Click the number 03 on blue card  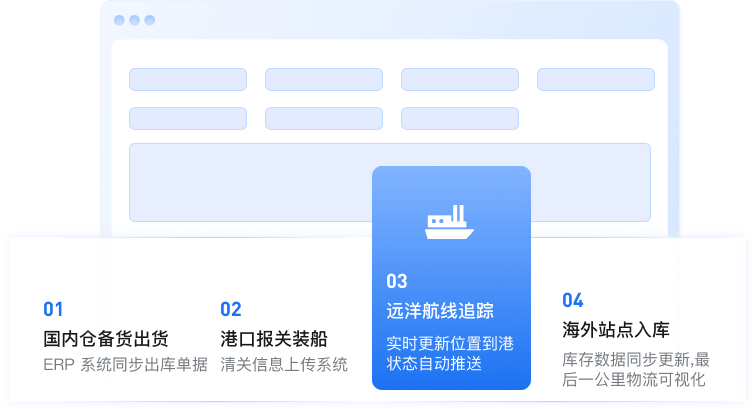[x=397, y=281]
